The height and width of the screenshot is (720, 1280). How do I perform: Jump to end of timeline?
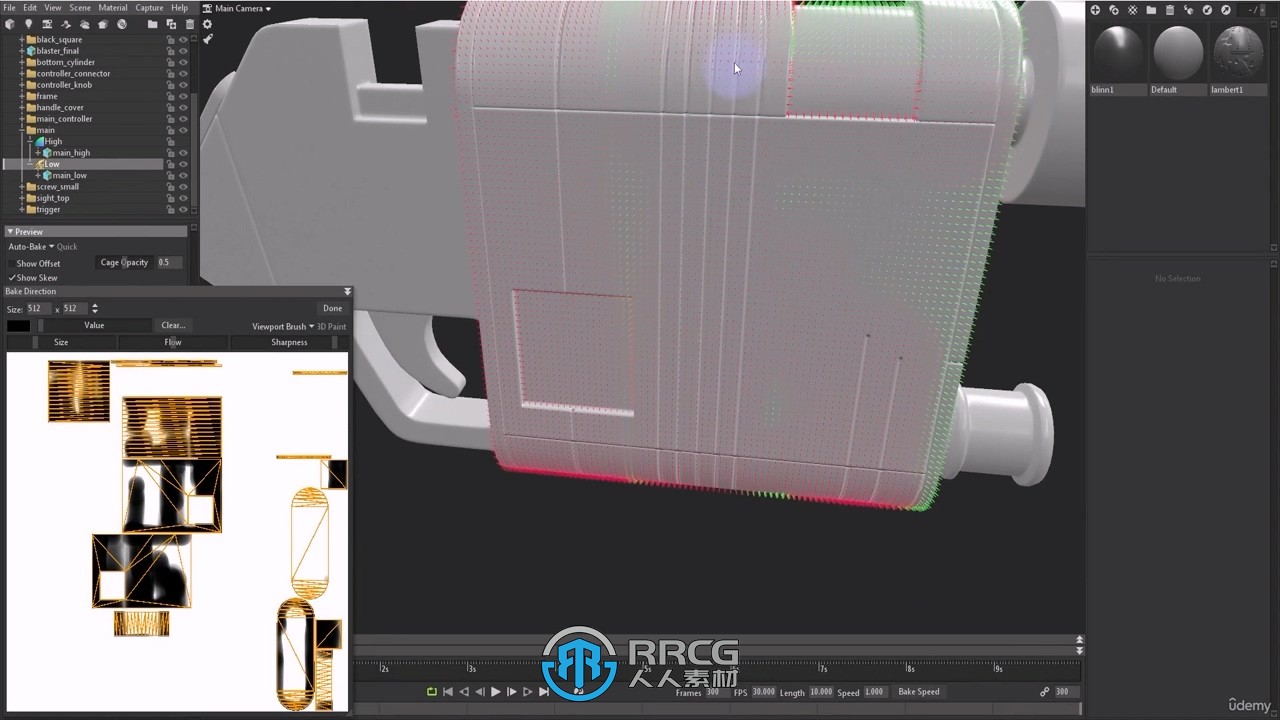(544, 692)
